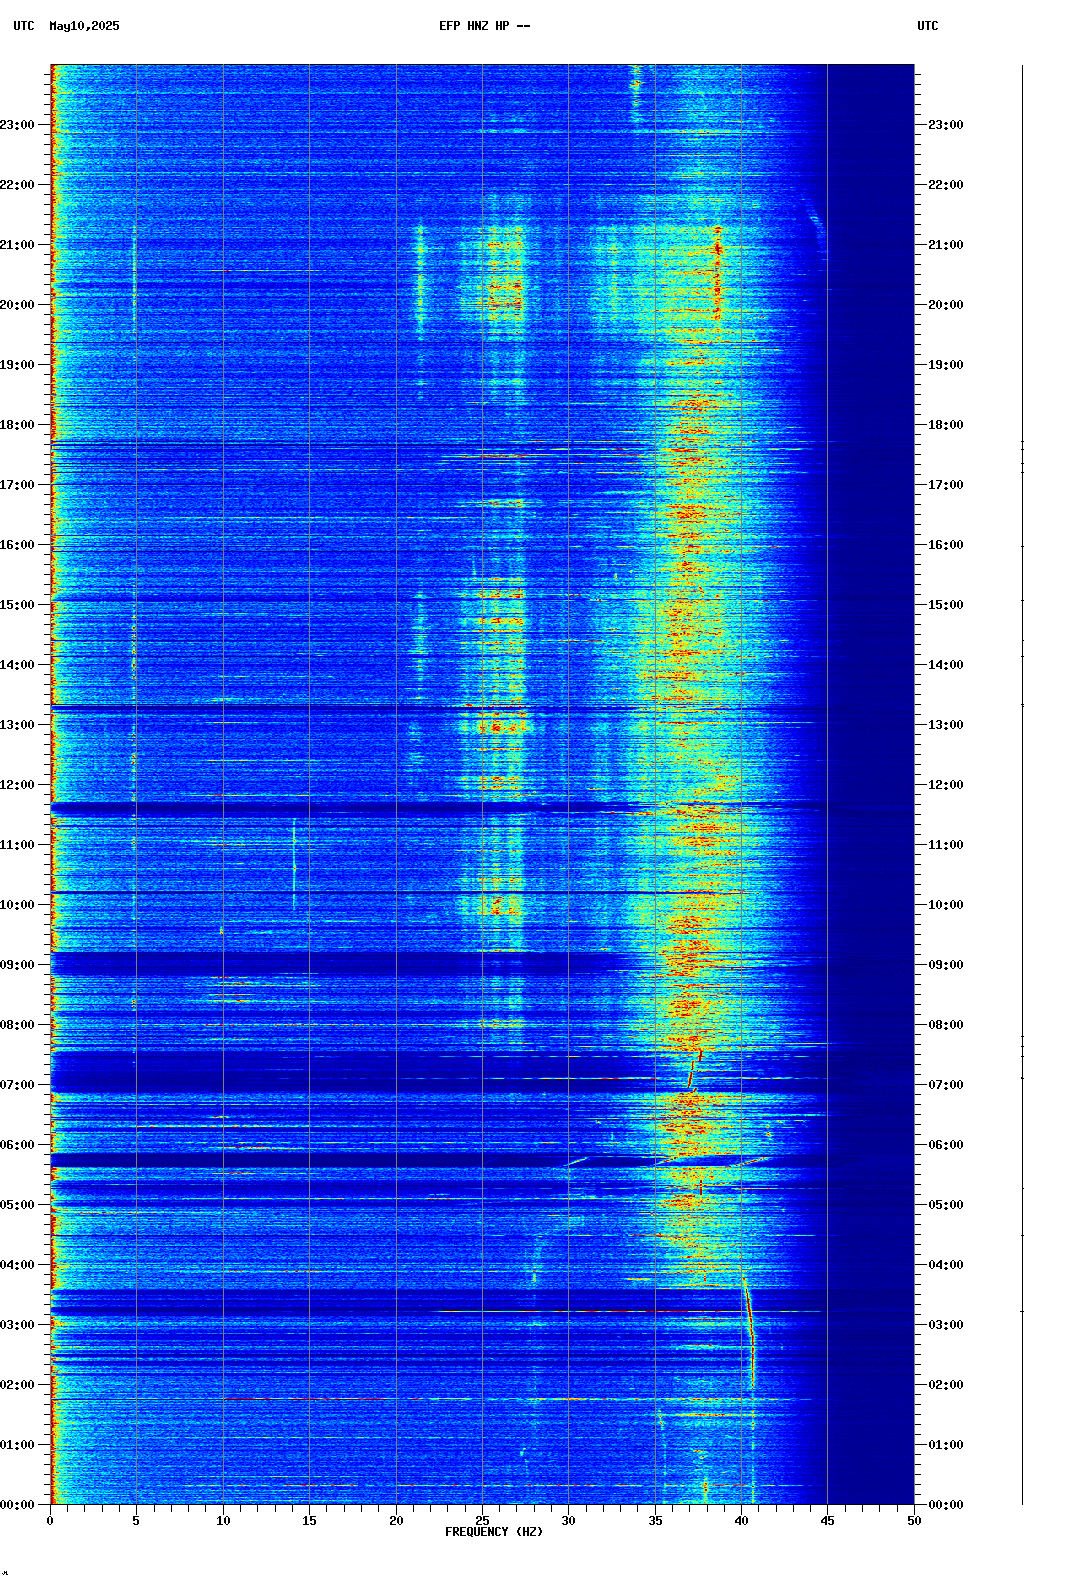Click the frequency axis label "45"
The width and height of the screenshot is (1066, 1584).
tap(827, 1521)
